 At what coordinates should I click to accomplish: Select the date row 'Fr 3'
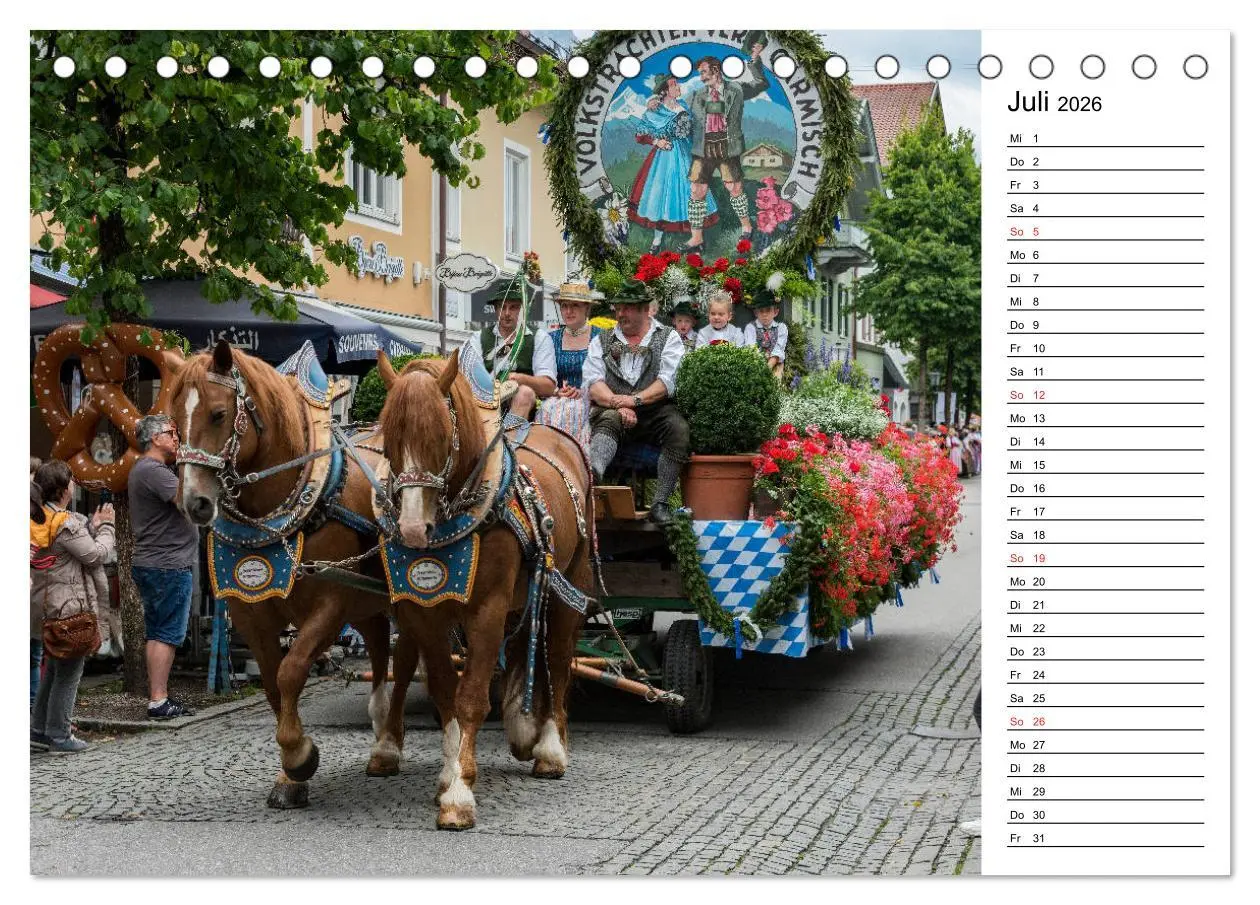click(x=1105, y=185)
